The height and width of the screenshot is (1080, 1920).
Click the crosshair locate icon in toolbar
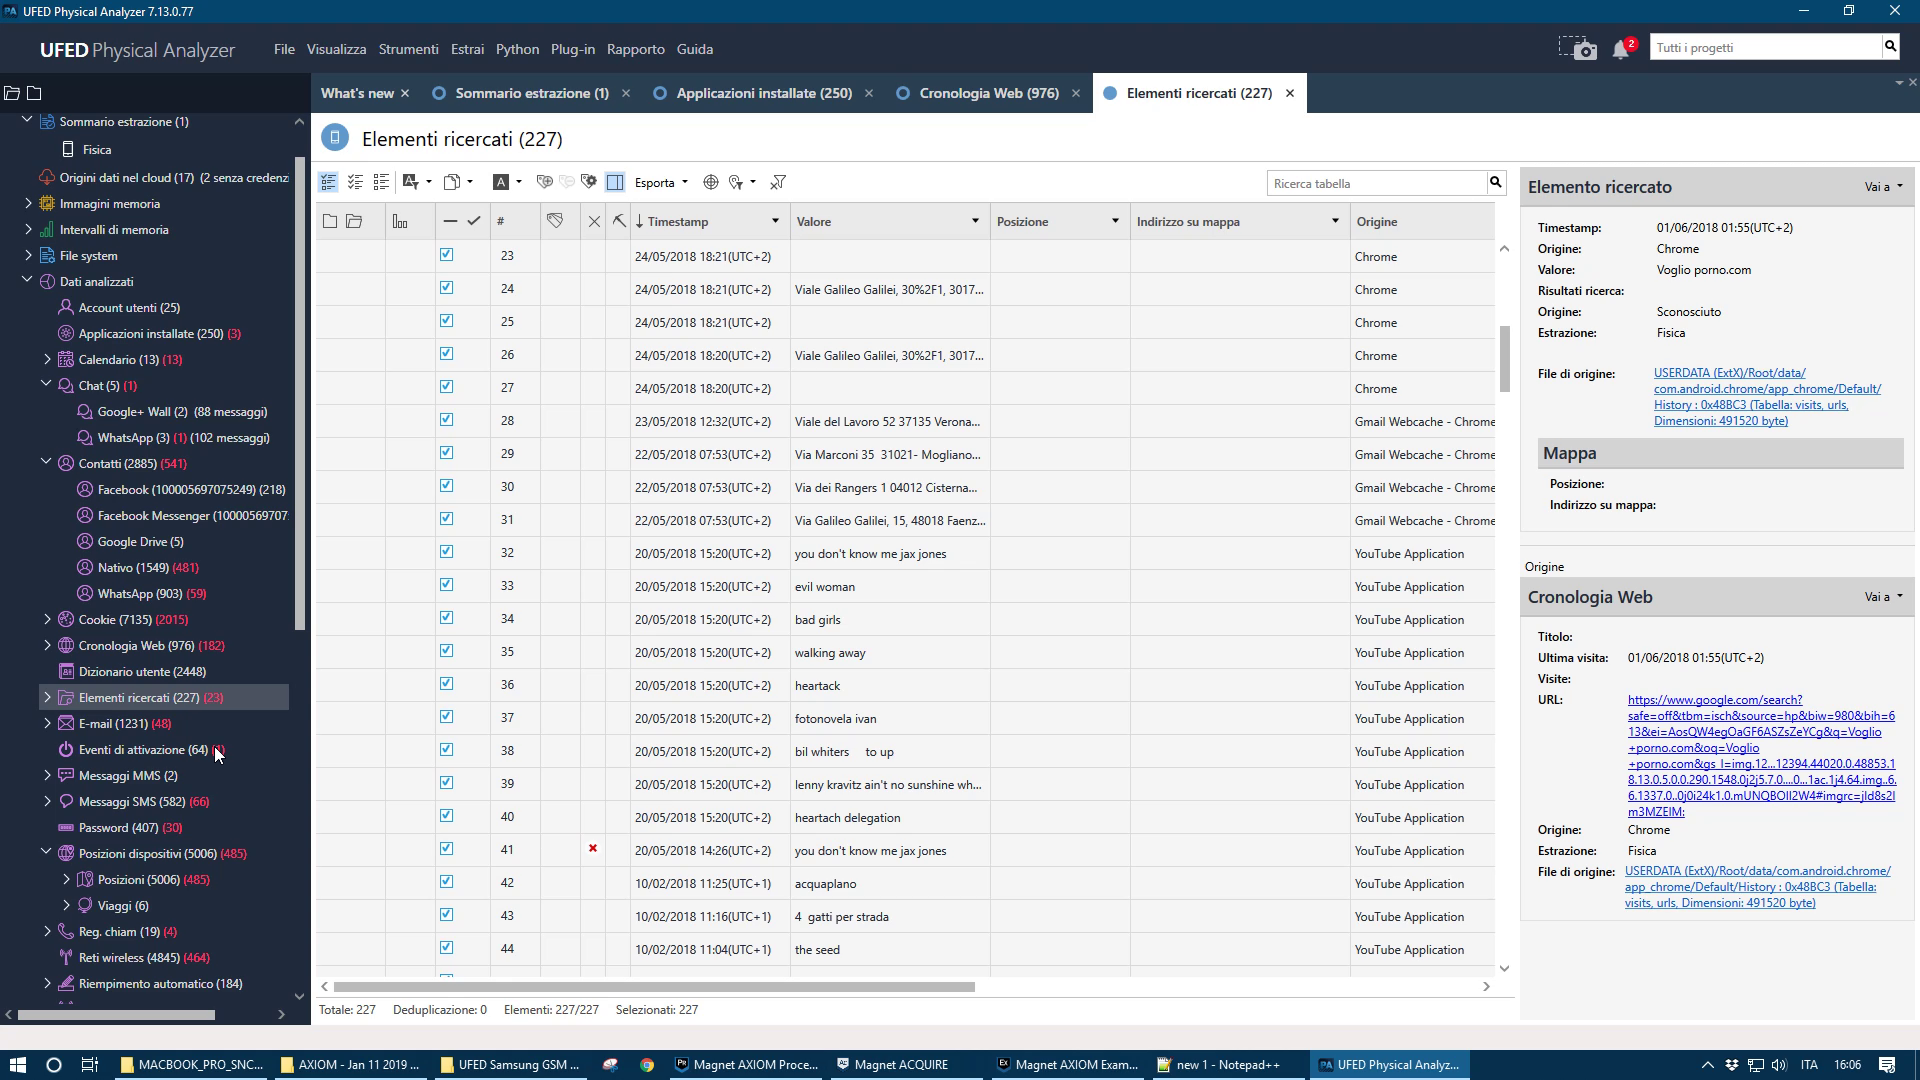pos(711,182)
